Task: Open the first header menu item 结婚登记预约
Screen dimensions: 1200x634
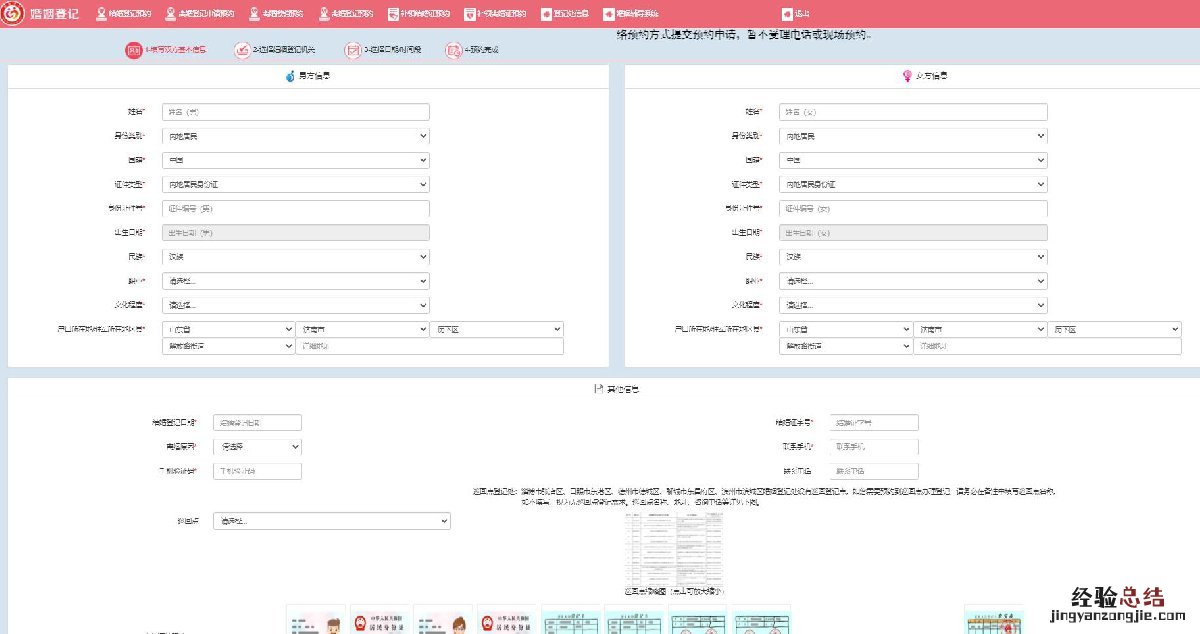Action: (x=123, y=14)
